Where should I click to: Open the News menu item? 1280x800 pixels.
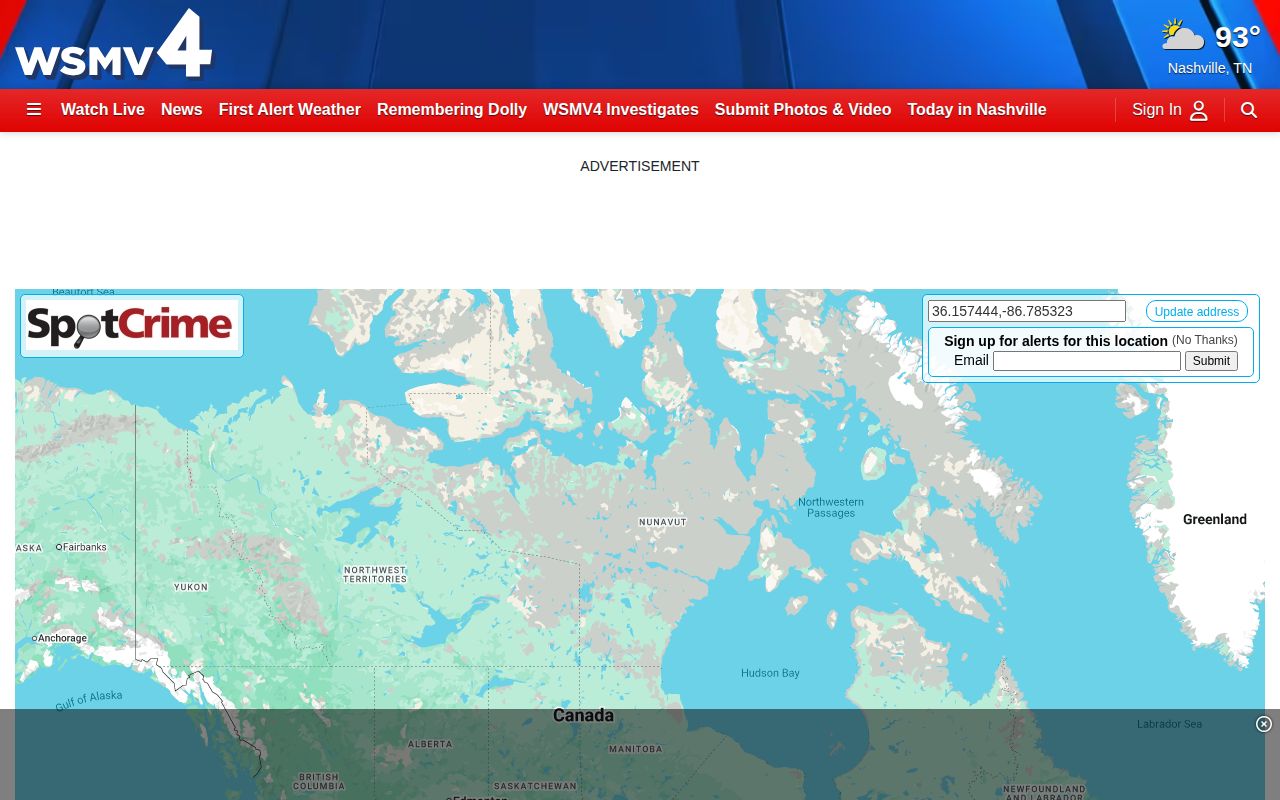[x=182, y=110]
